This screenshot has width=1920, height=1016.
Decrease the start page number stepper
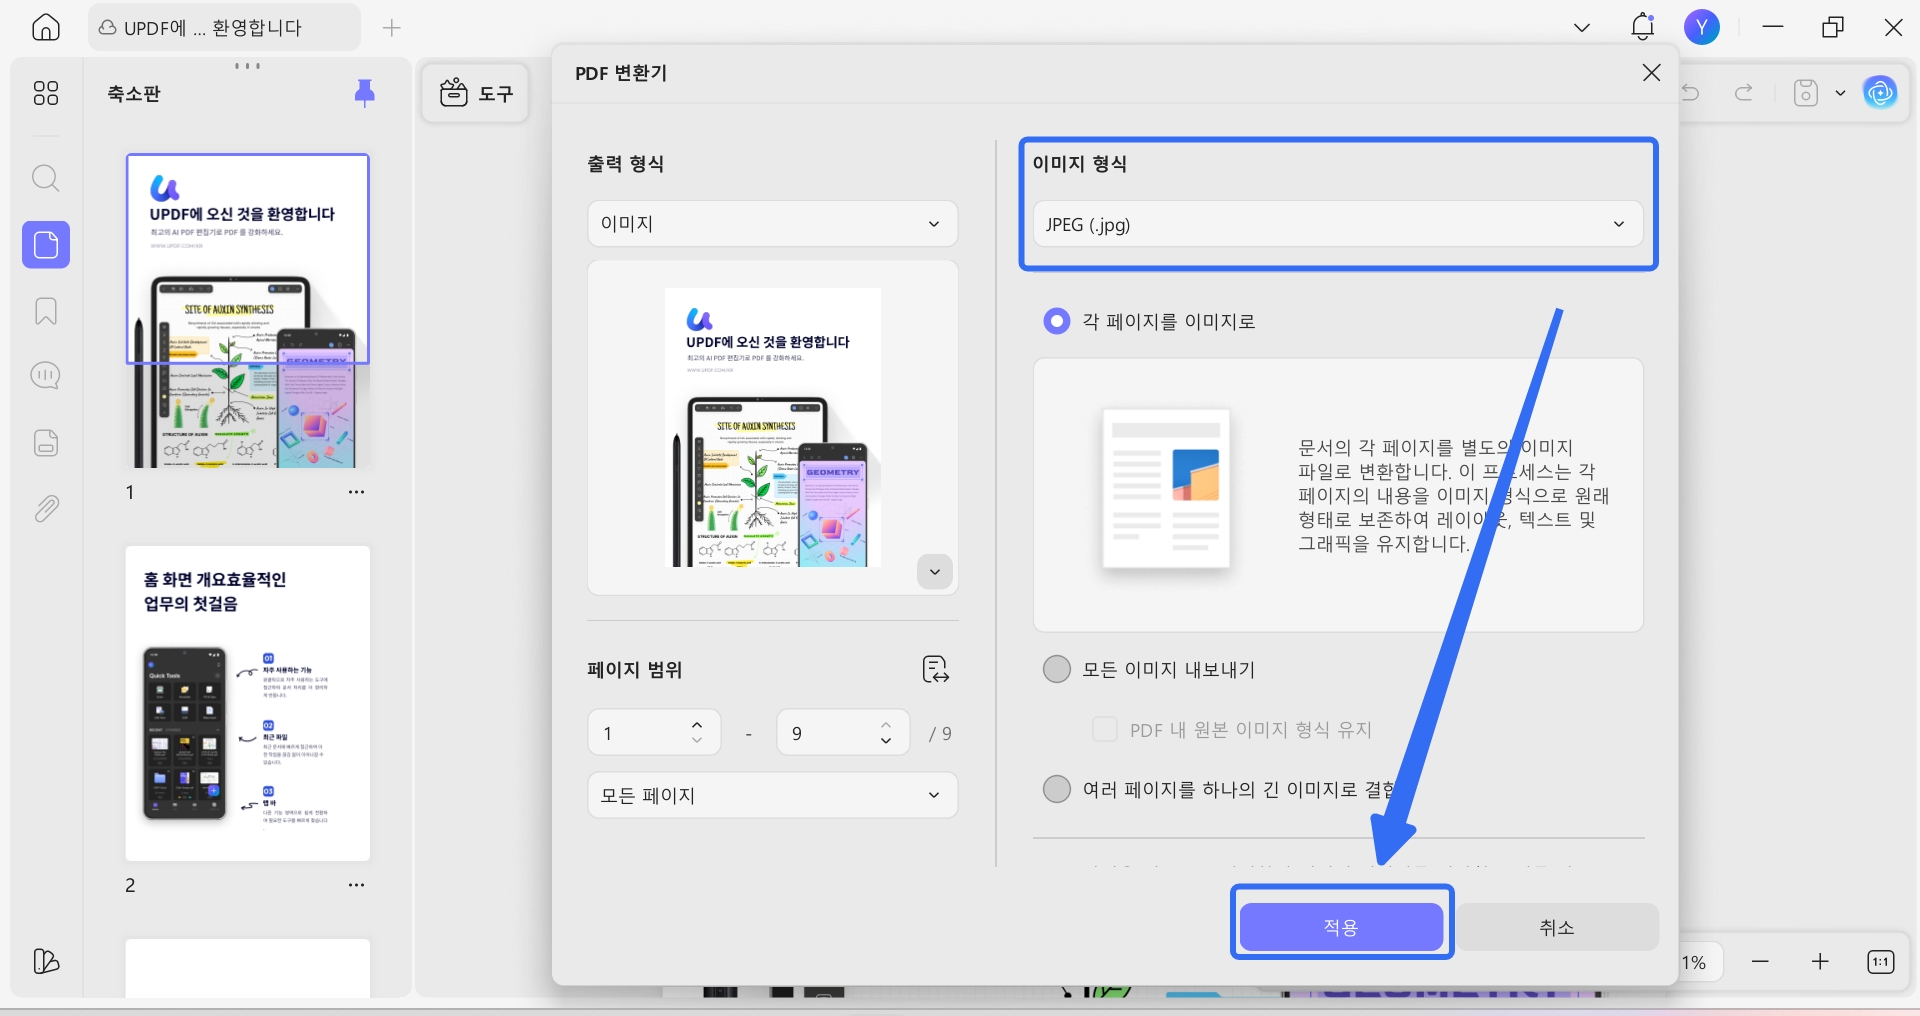coord(697,741)
